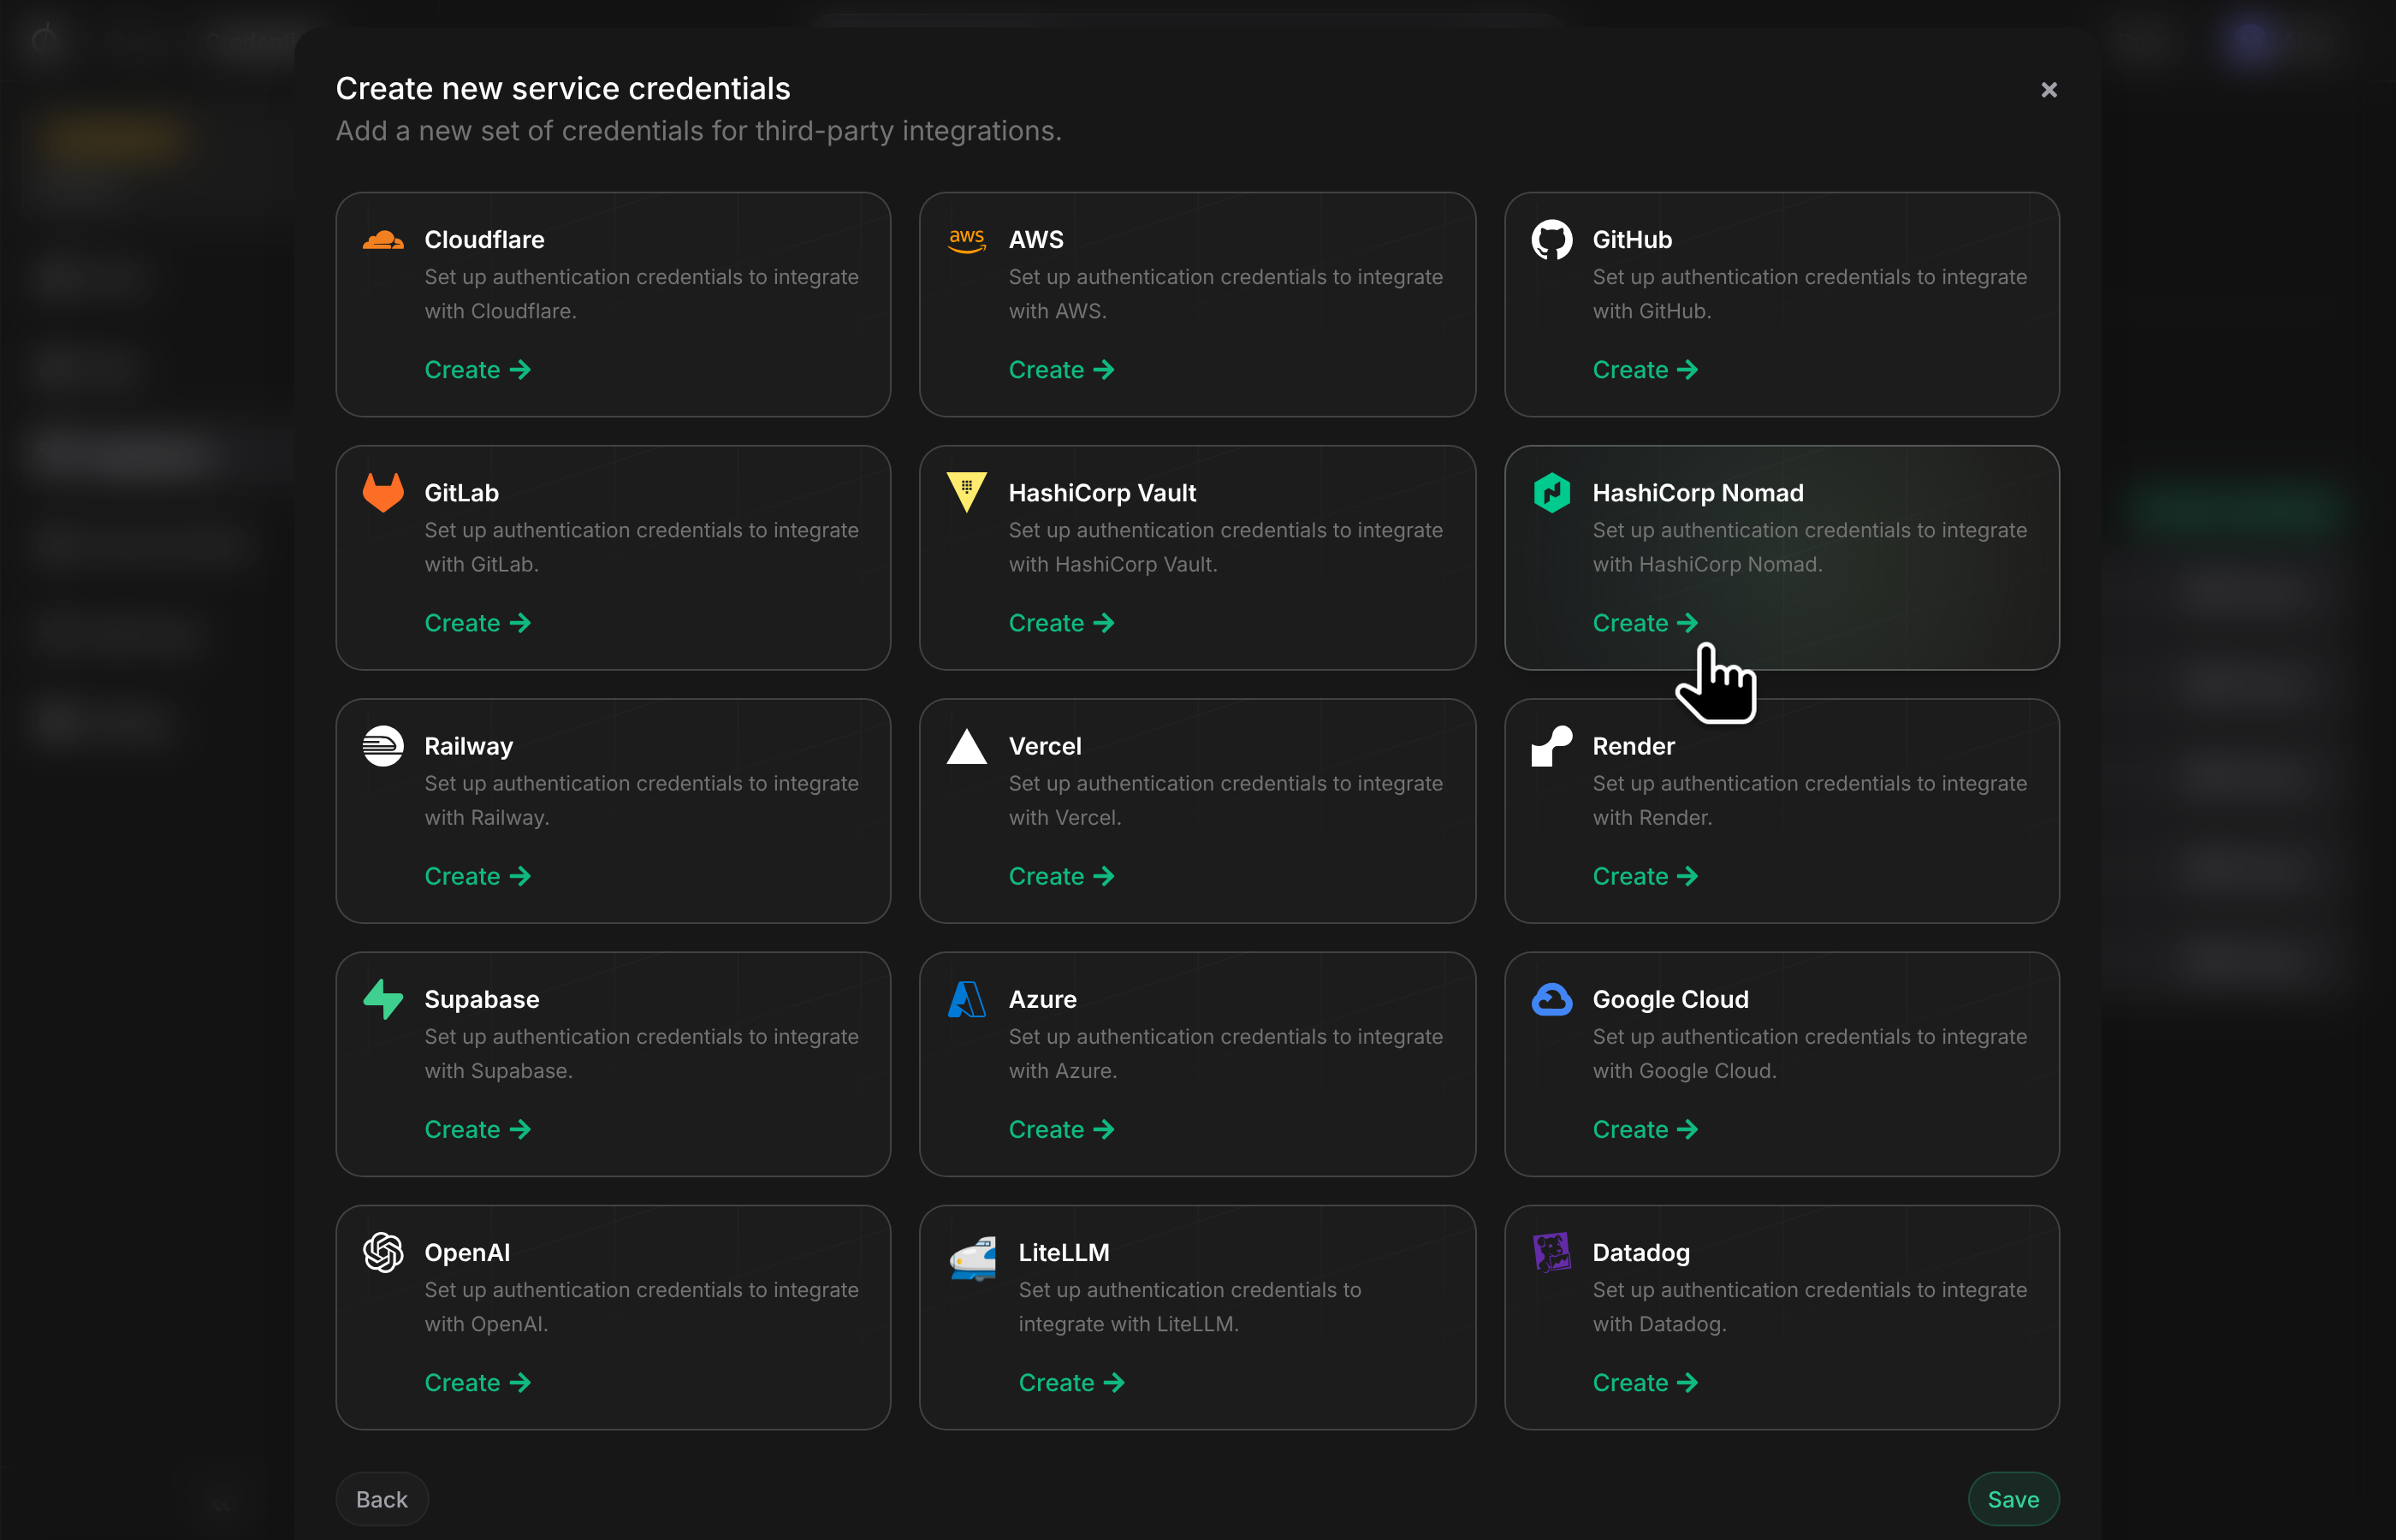
Task: Go back with the Back button
Action: tap(382, 1499)
